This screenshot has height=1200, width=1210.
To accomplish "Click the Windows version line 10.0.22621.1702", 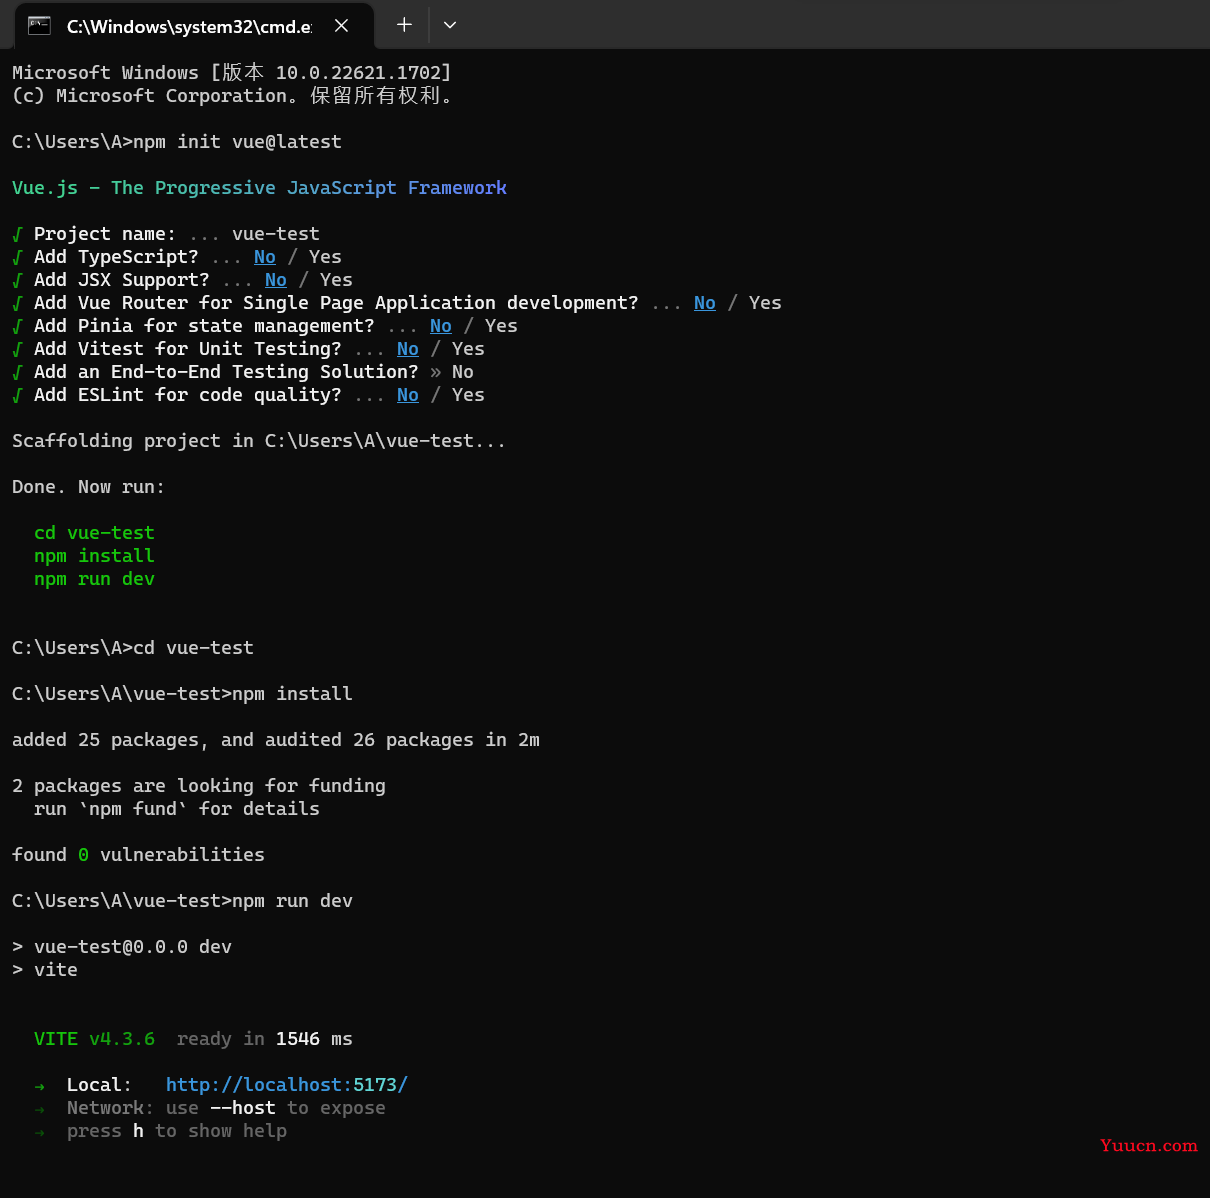I will pyautogui.click(x=232, y=73).
